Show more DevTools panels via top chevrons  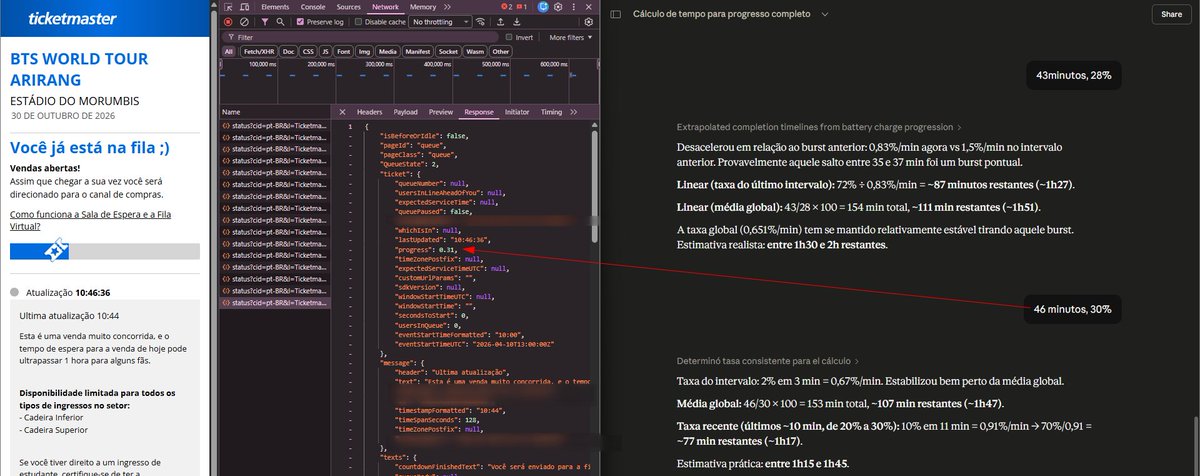pyautogui.click(x=447, y=7)
